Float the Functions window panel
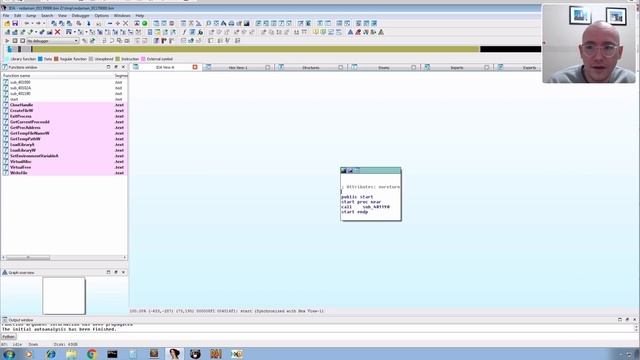Viewport: 640px width, 360px height. (116, 67)
